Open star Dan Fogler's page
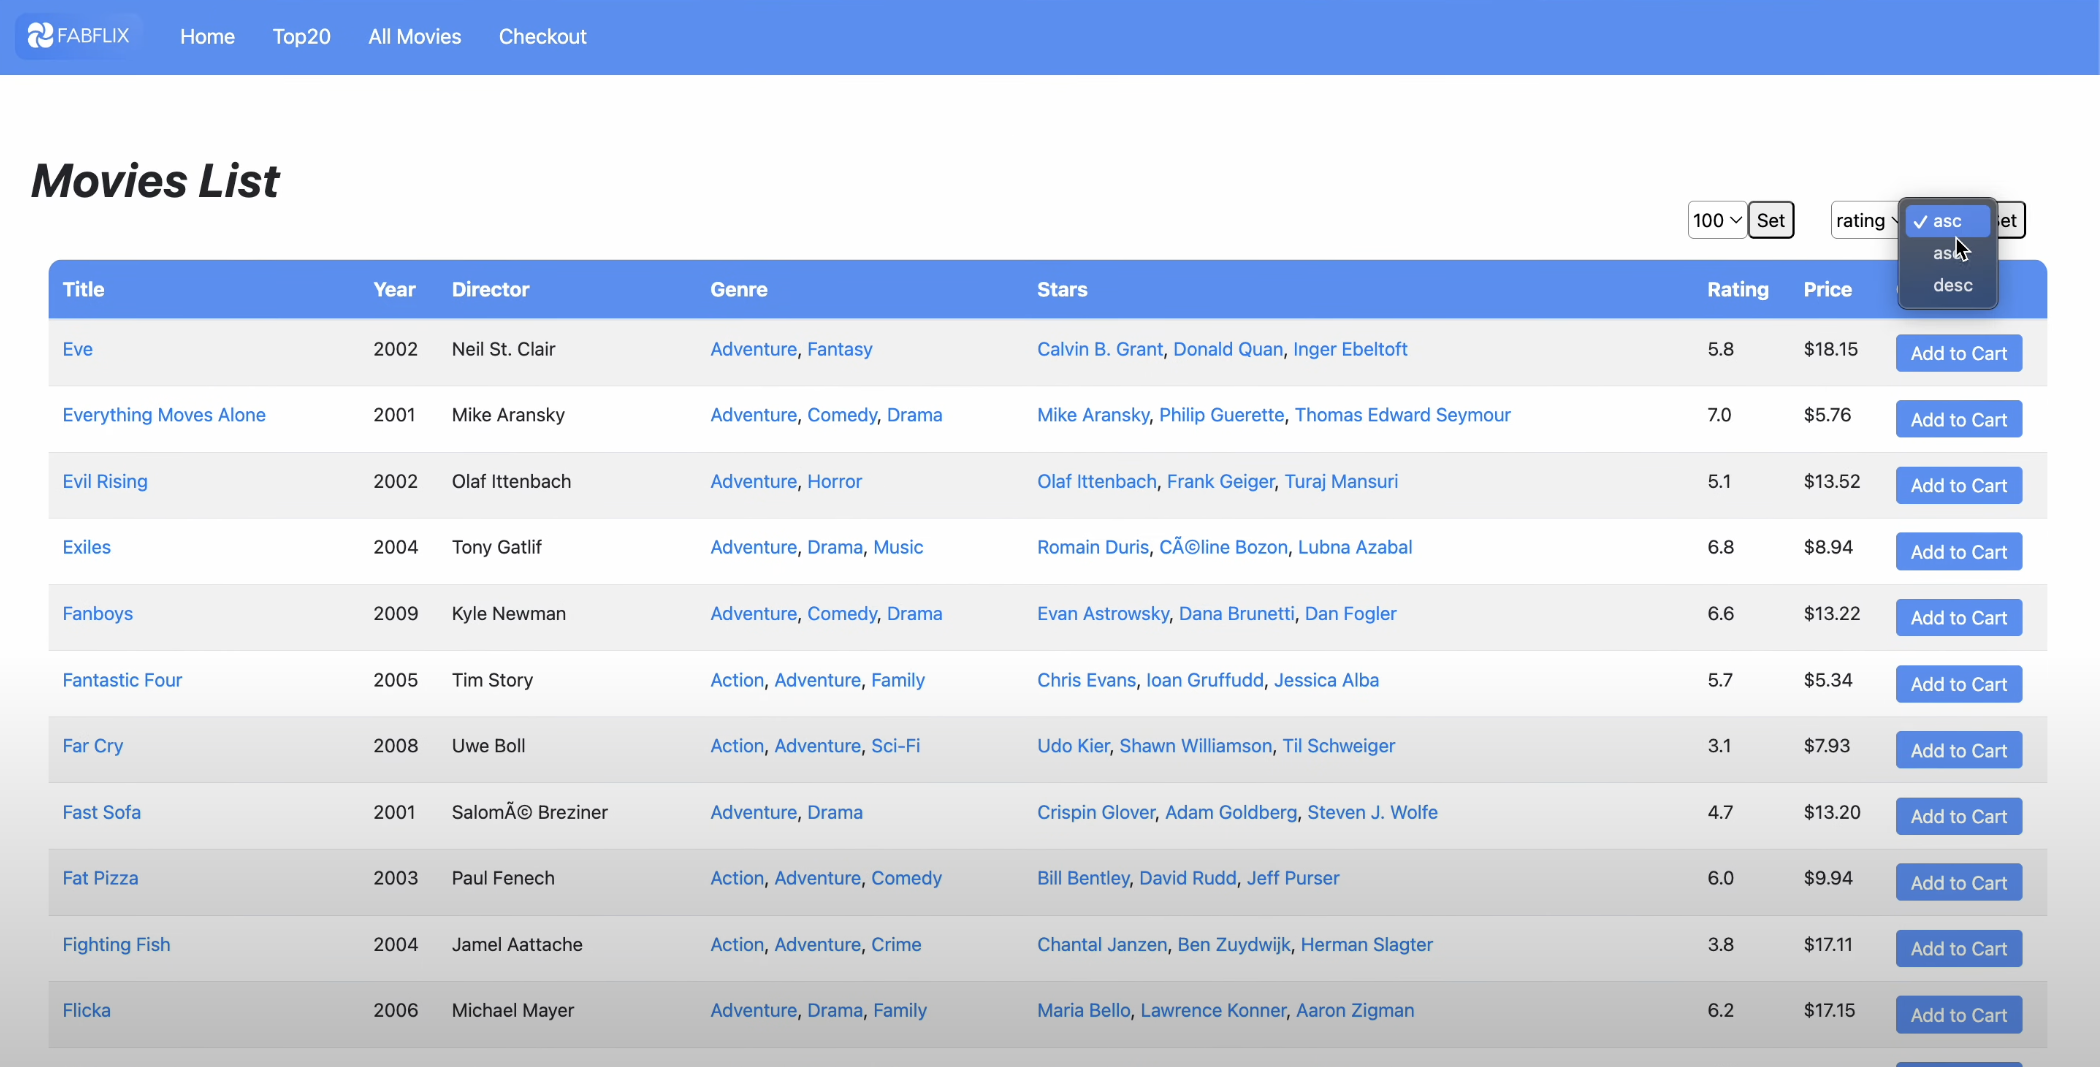 tap(1350, 613)
